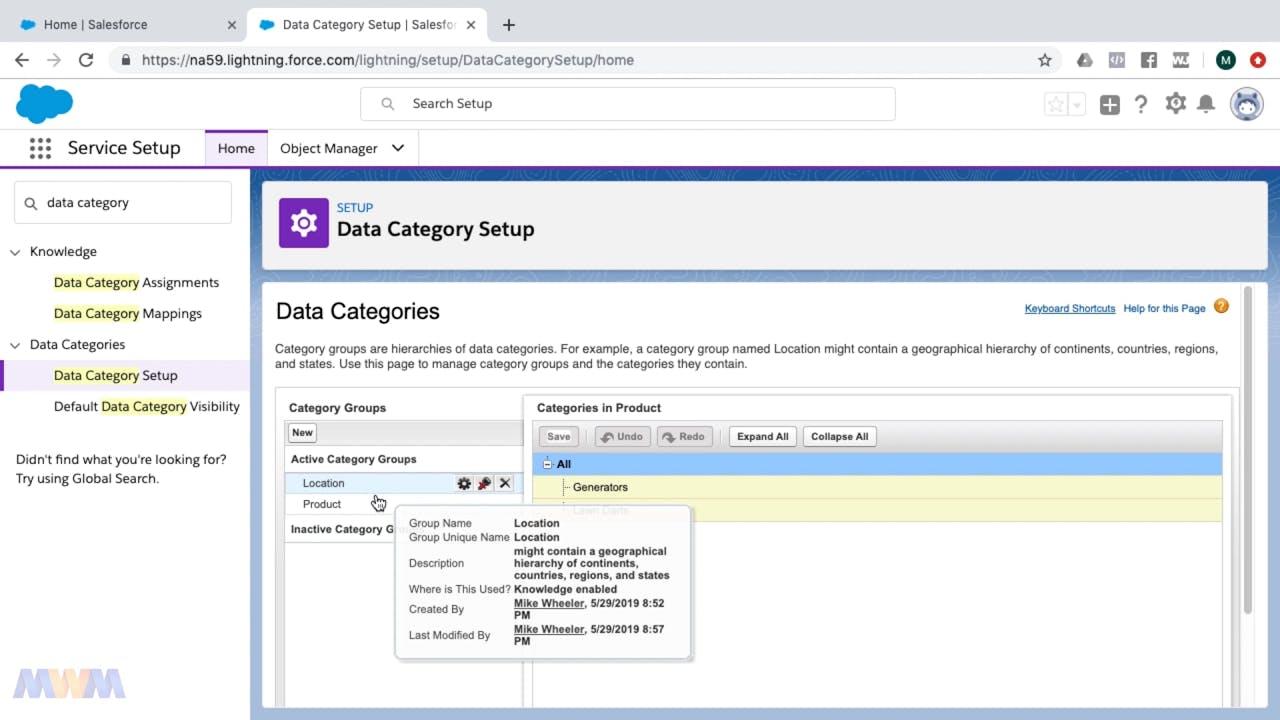1280x720 pixels.
Task: Collapse the All category node
Action: click(x=548, y=464)
